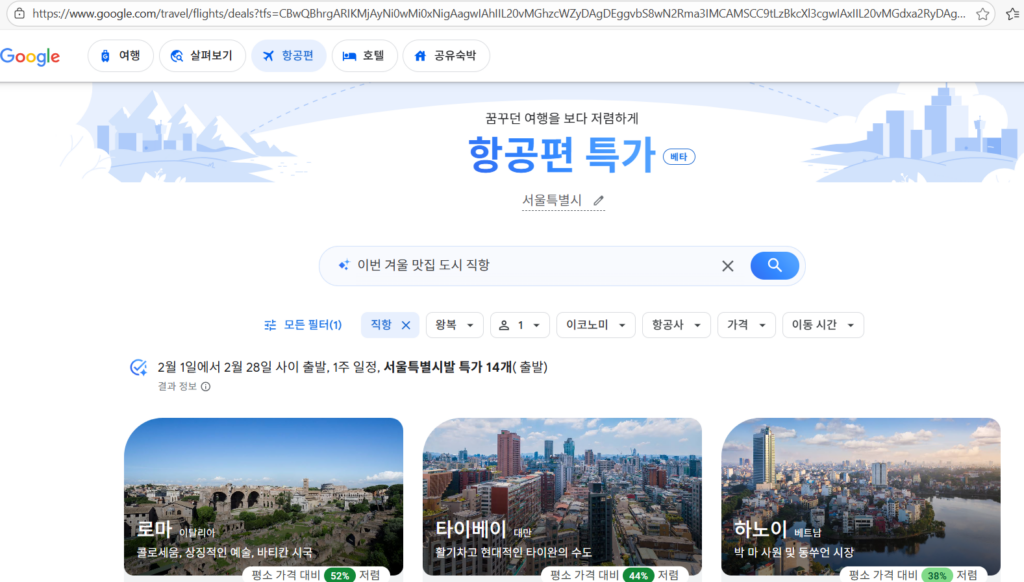Go to the 공유숙박 tab
This screenshot has height=582, width=1024.
pos(446,56)
